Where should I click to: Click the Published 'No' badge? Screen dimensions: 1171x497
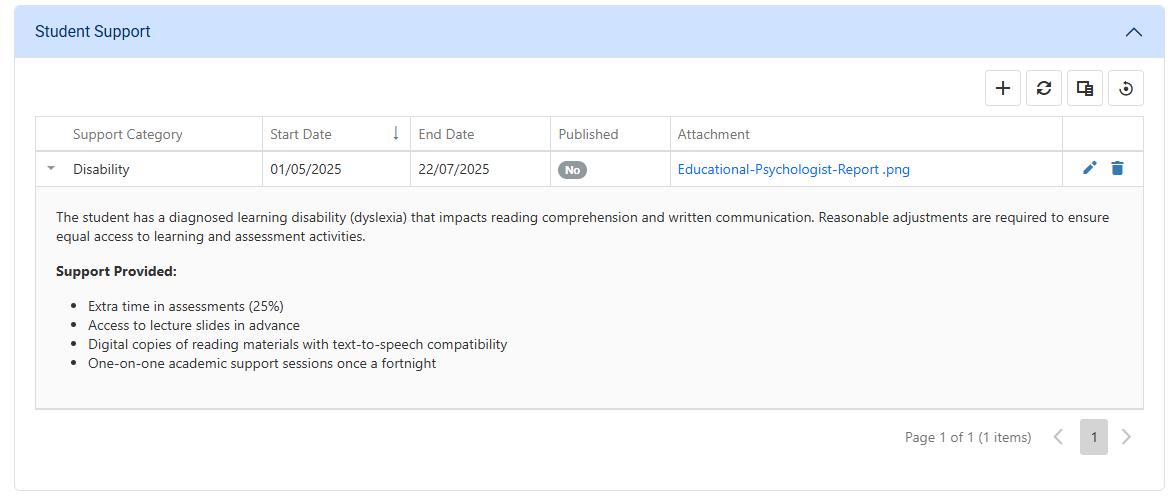pos(572,170)
